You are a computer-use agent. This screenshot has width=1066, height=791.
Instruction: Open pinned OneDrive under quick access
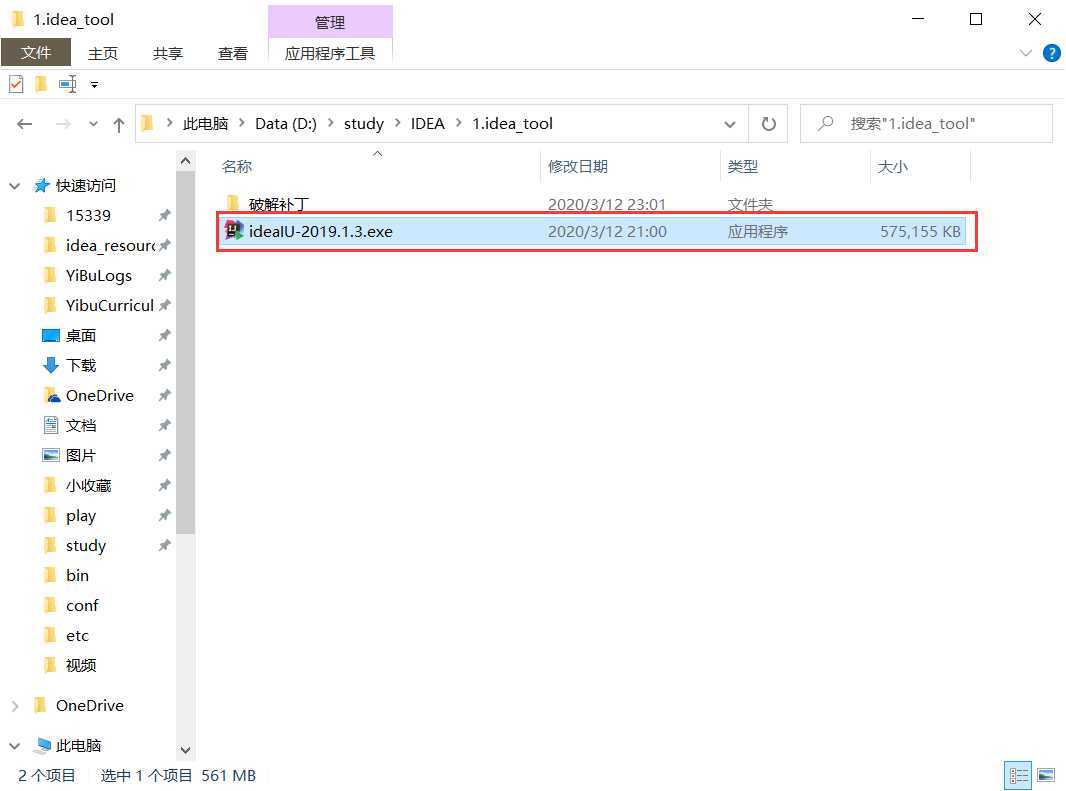[99, 395]
